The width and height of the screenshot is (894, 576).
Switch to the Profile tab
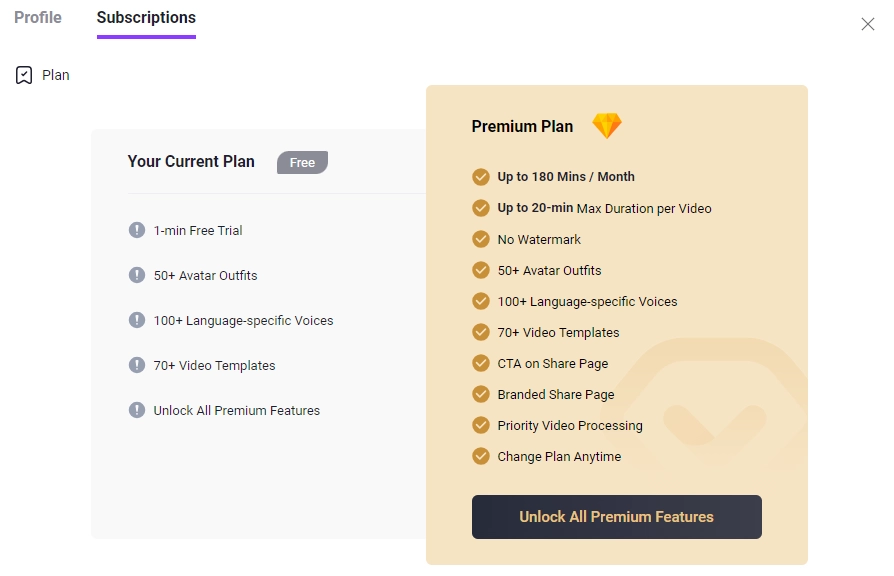38,18
